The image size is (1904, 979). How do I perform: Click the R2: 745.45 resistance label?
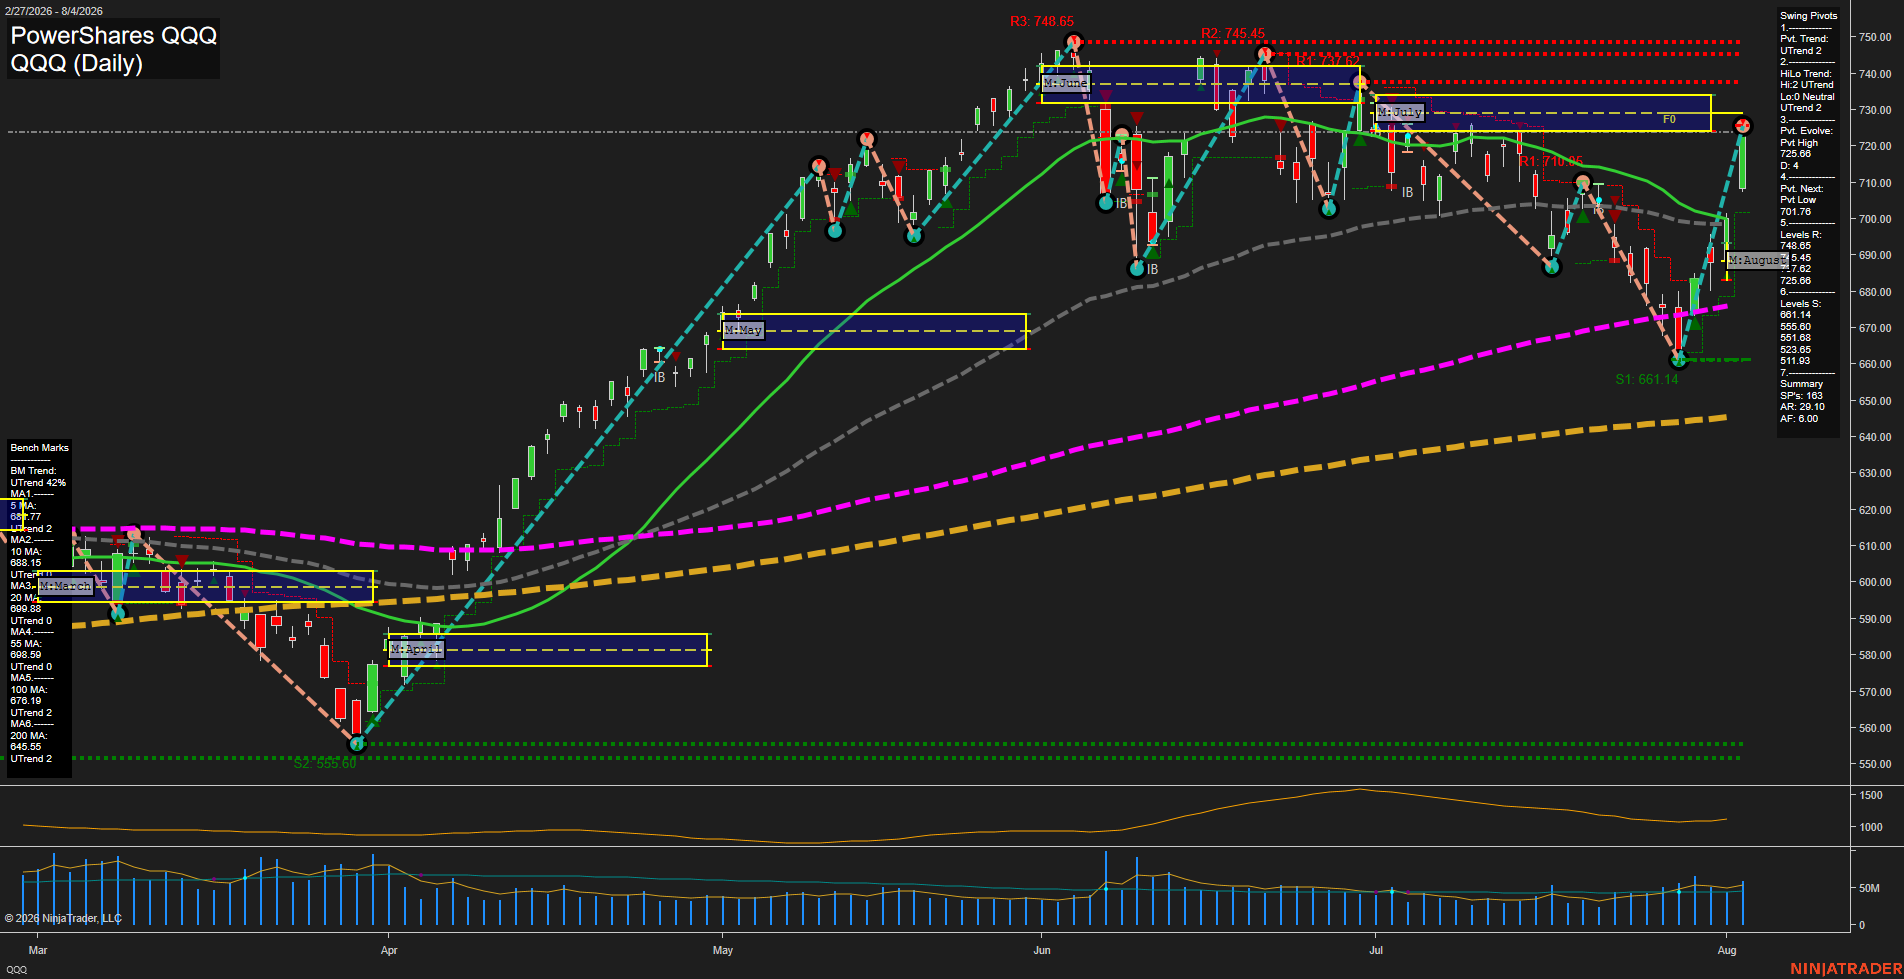click(1233, 33)
